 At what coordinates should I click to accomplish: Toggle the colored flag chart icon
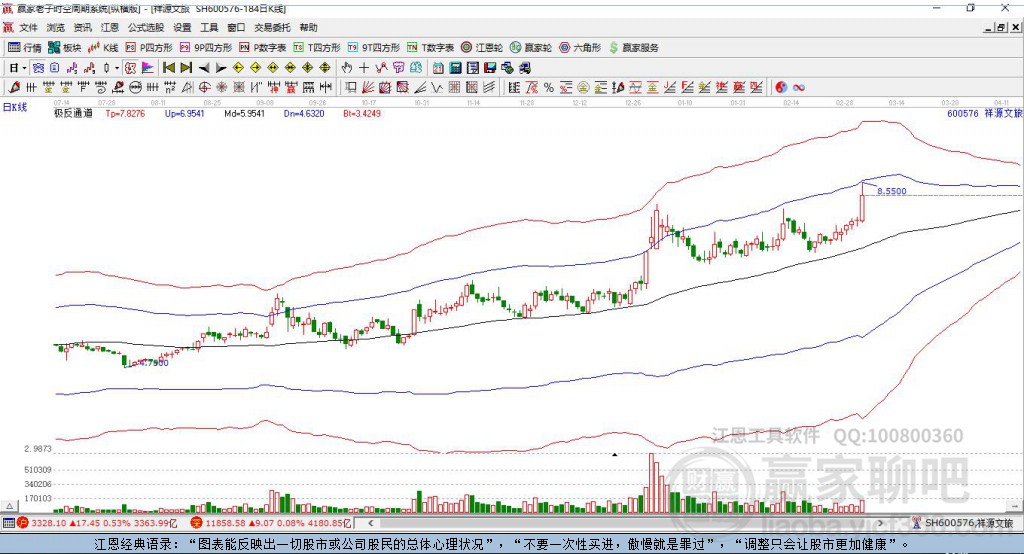148,68
